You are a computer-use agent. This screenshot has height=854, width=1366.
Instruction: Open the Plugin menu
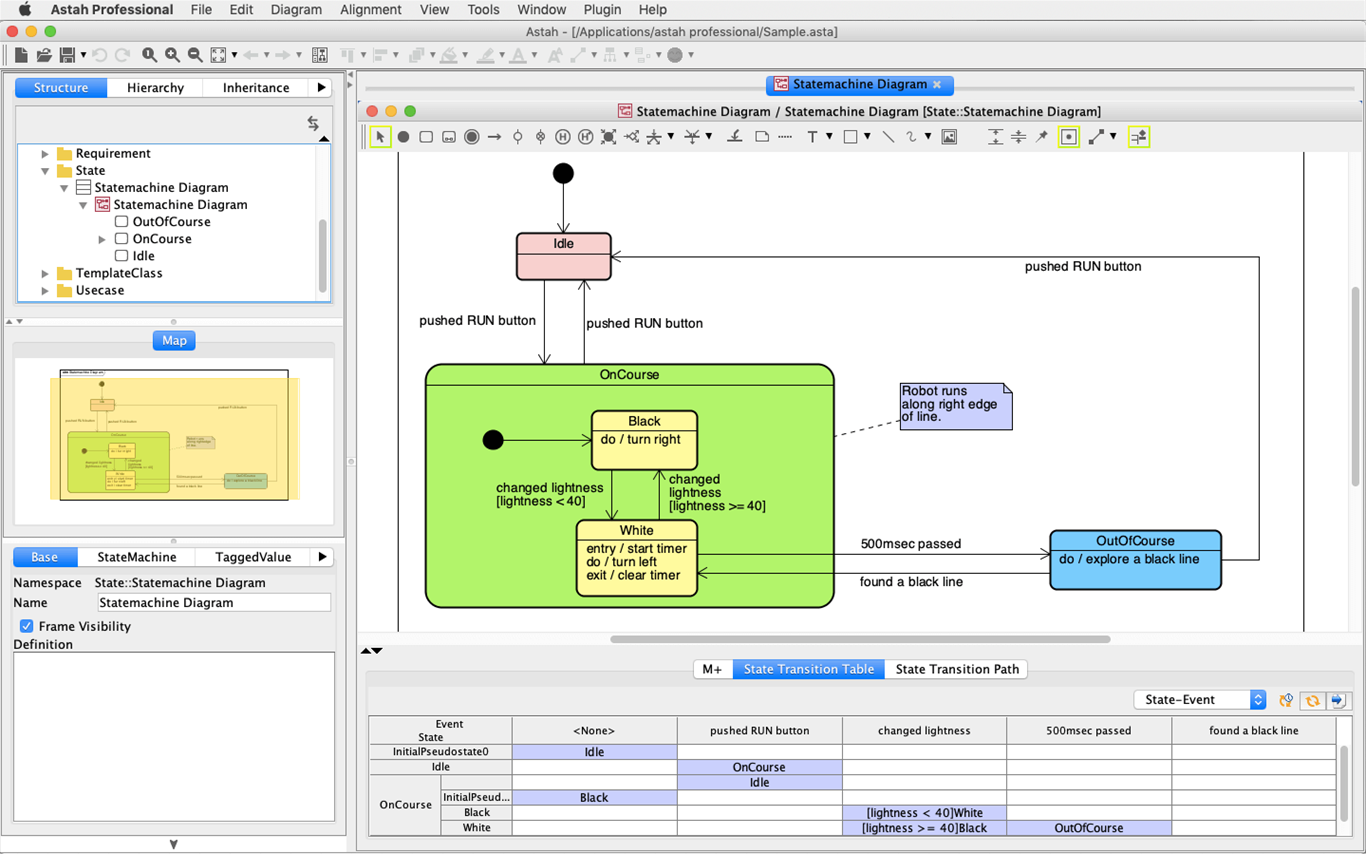point(602,10)
